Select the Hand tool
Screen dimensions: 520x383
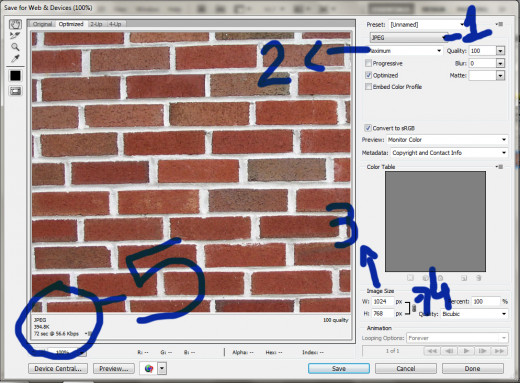pyautogui.click(x=15, y=24)
